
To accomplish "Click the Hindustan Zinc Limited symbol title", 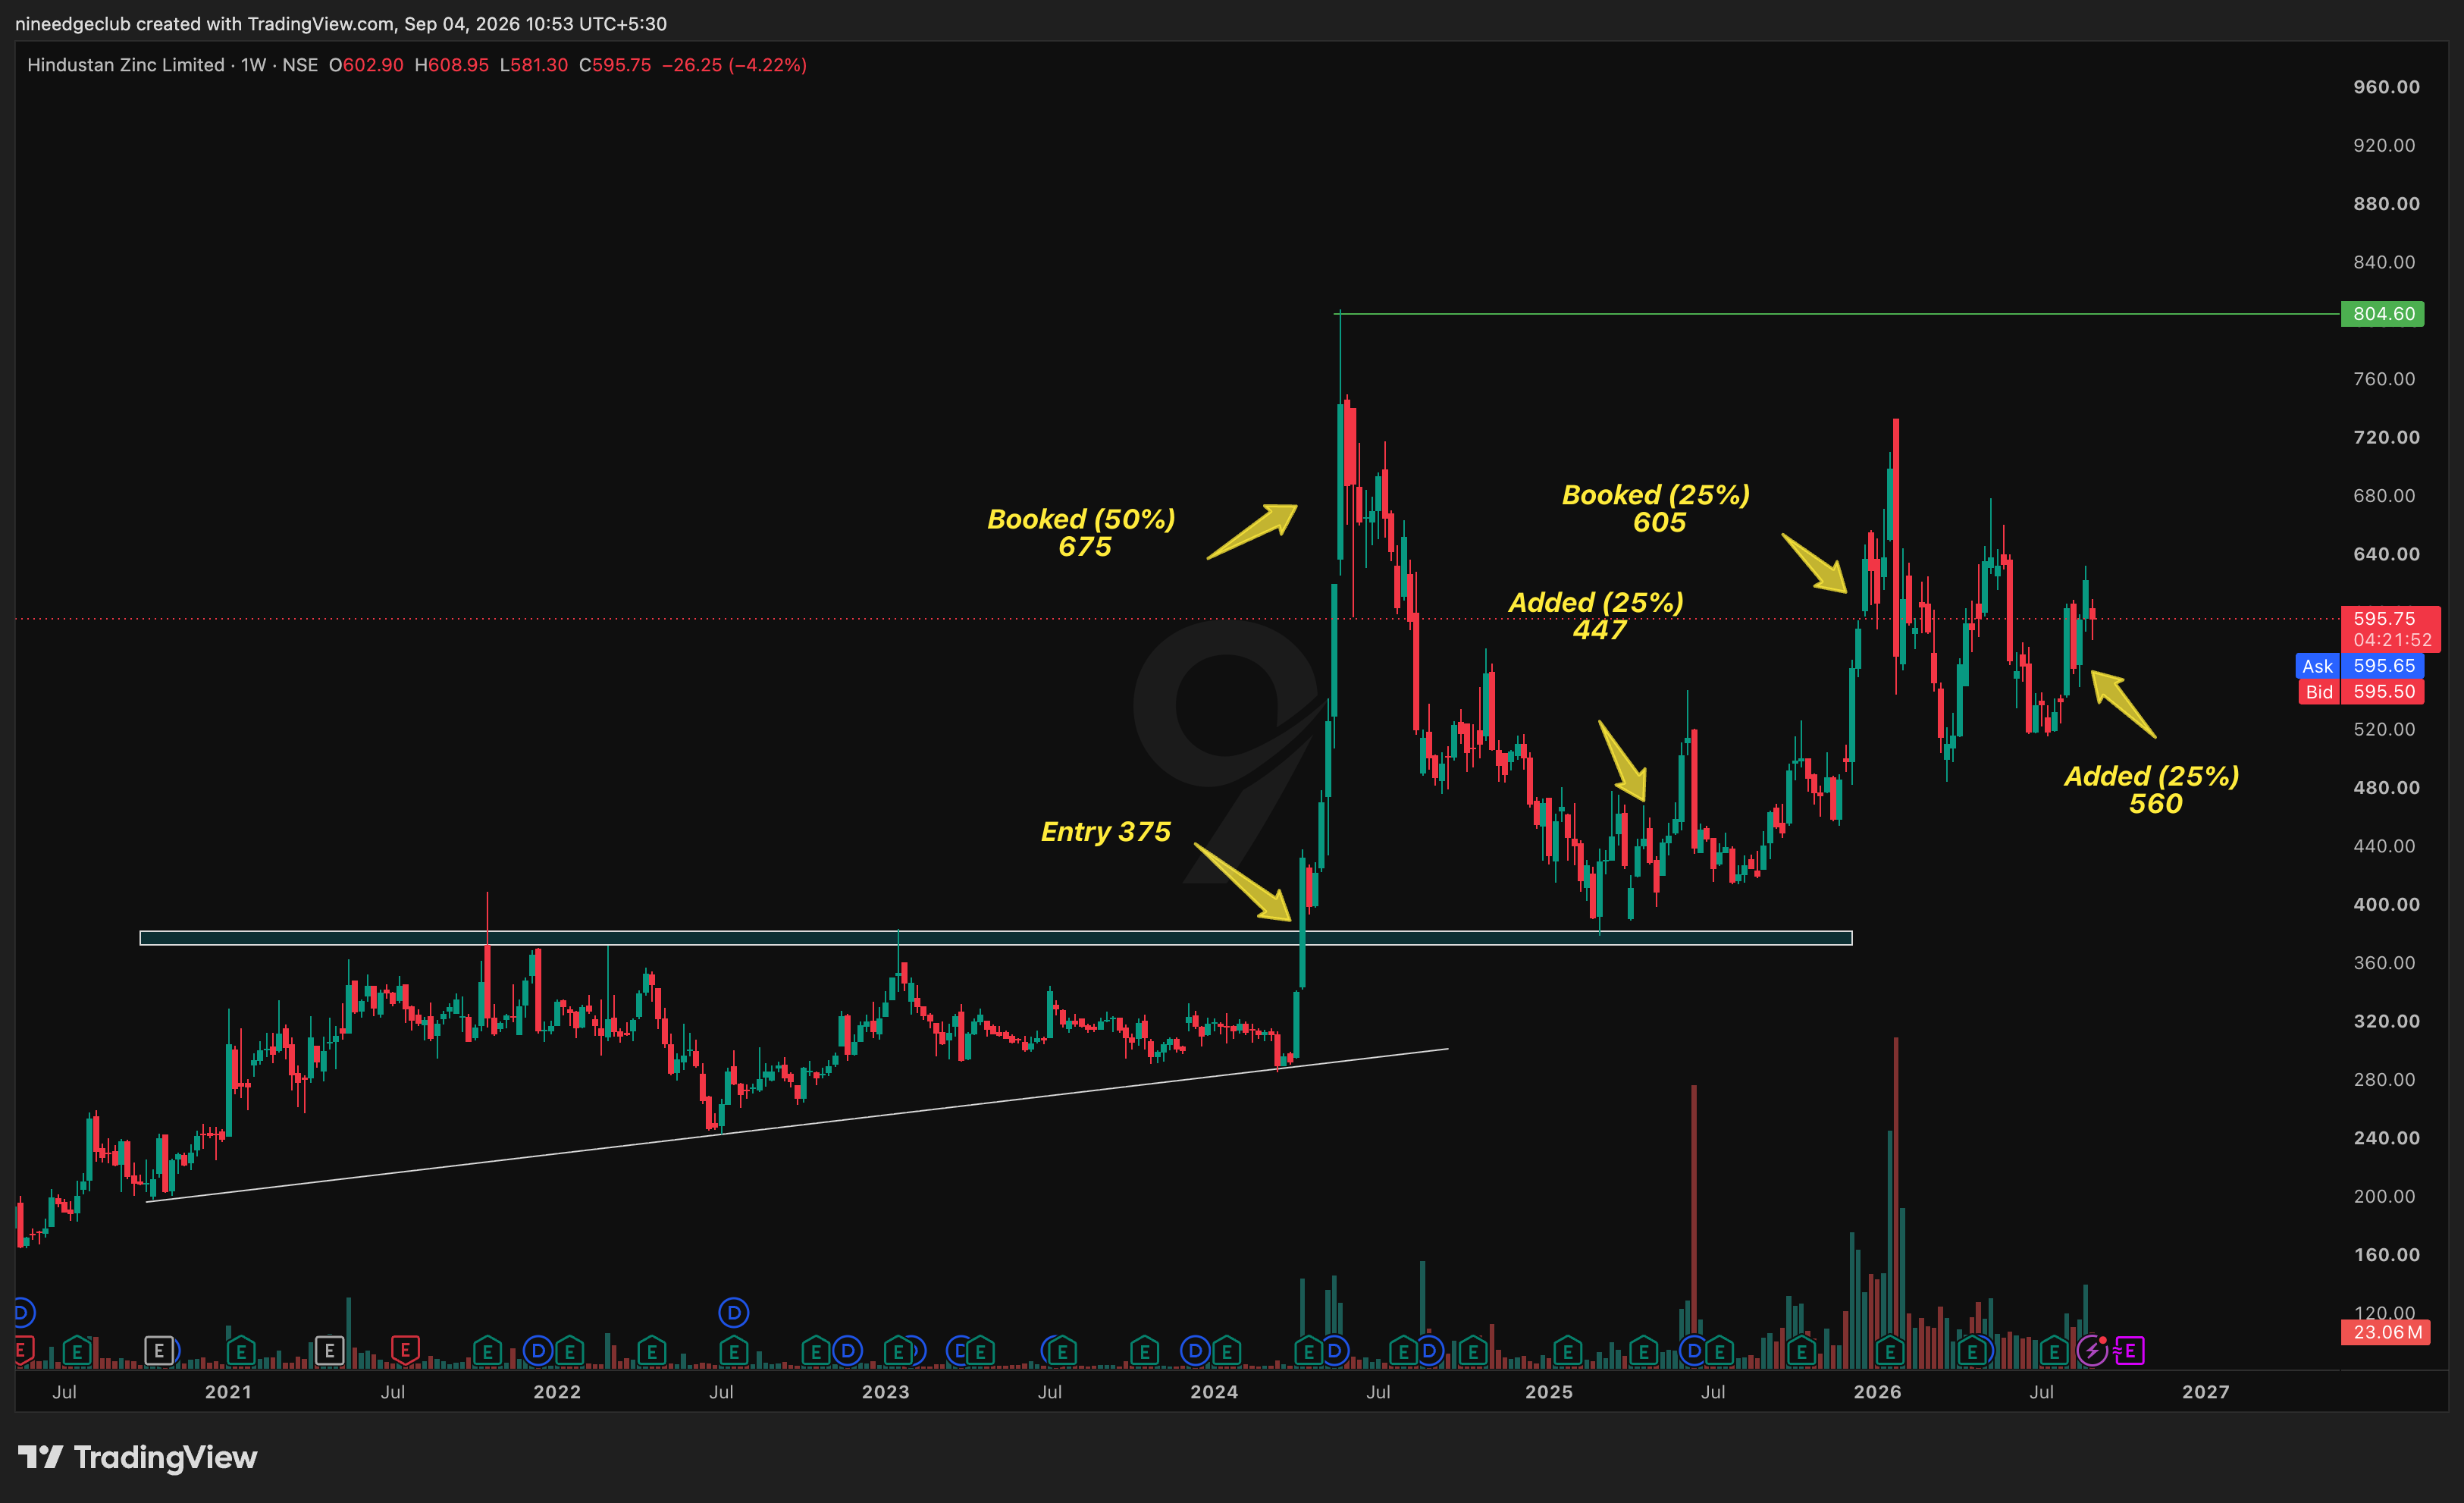I will tap(125, 65).
